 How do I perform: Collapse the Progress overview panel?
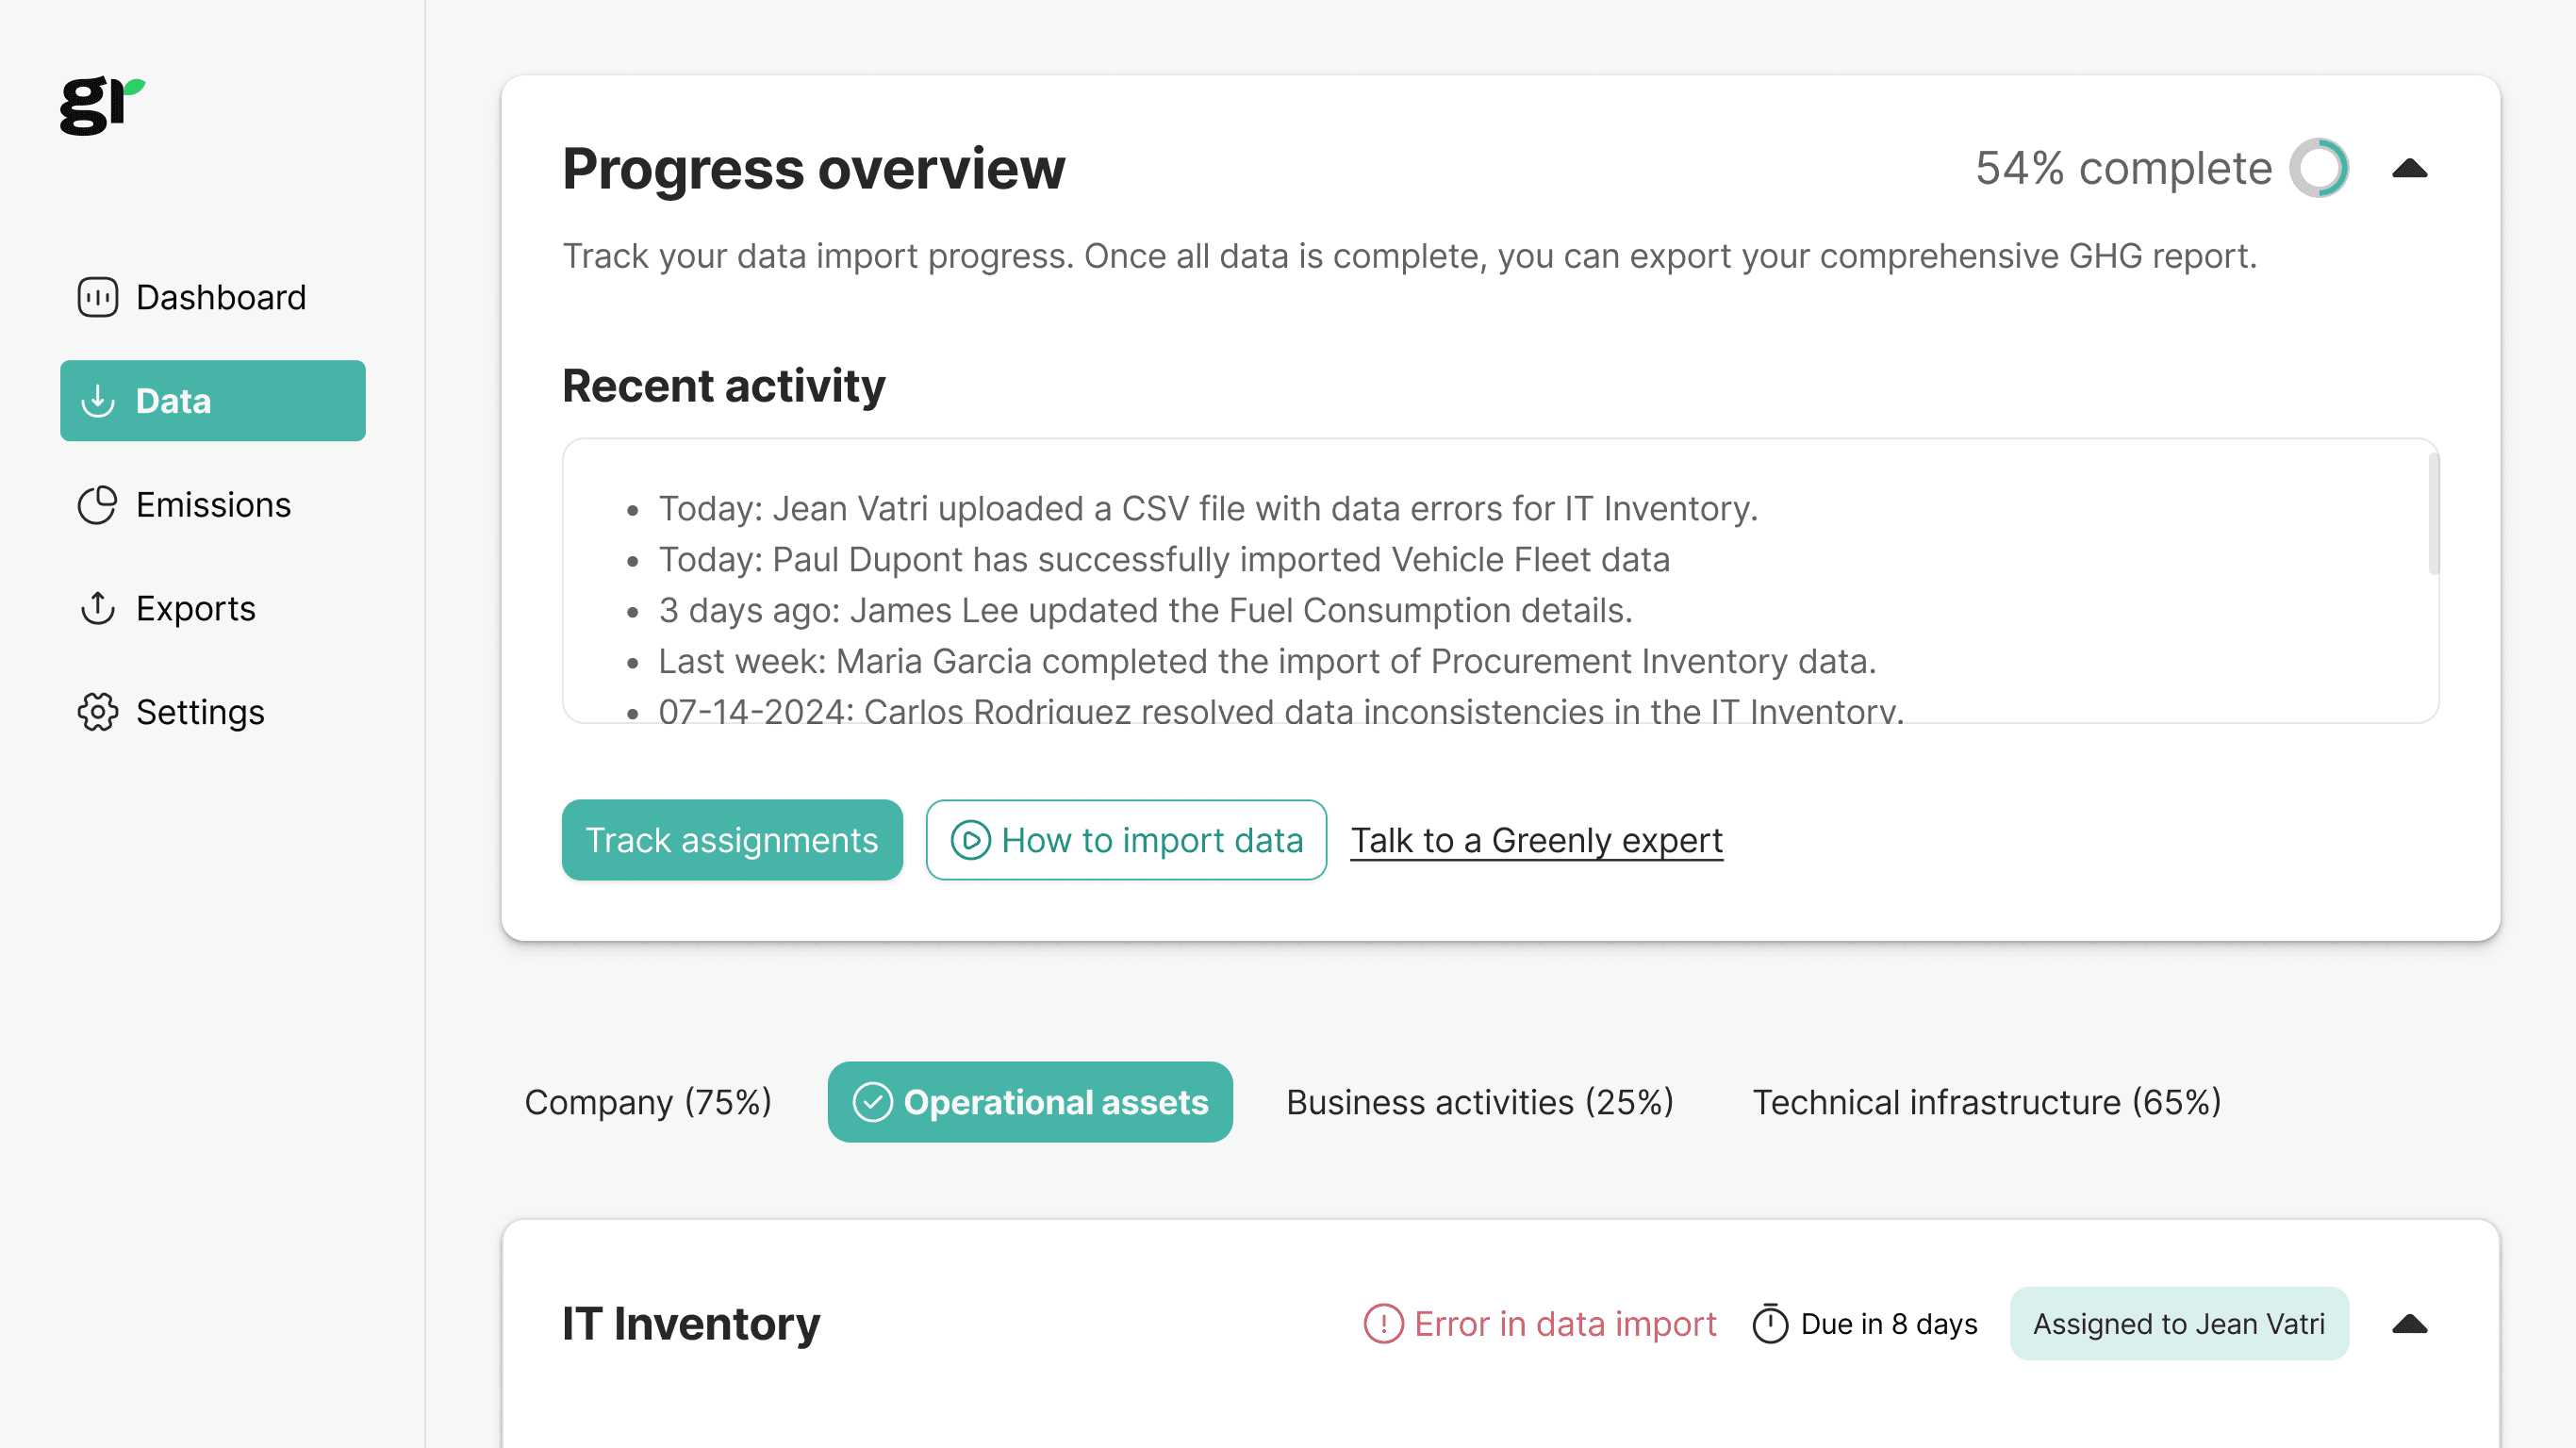coord(2410,168)
